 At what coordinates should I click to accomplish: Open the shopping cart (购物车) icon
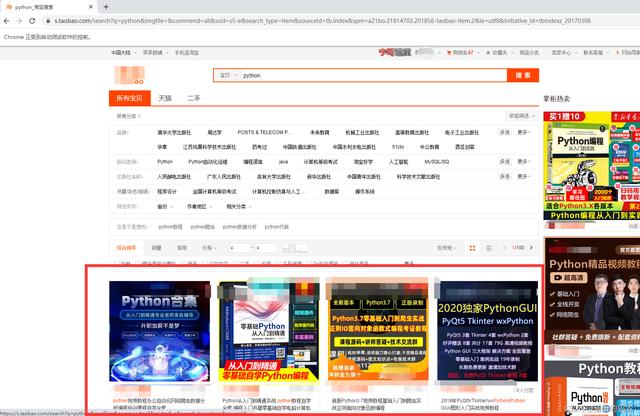[x=449, y=53]
